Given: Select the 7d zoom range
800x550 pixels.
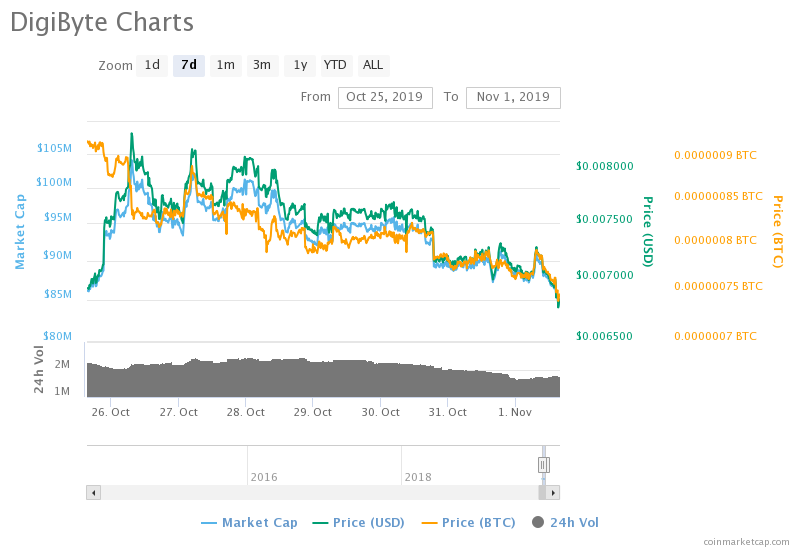Looking at the screenshot, I should tap(189, 65).
